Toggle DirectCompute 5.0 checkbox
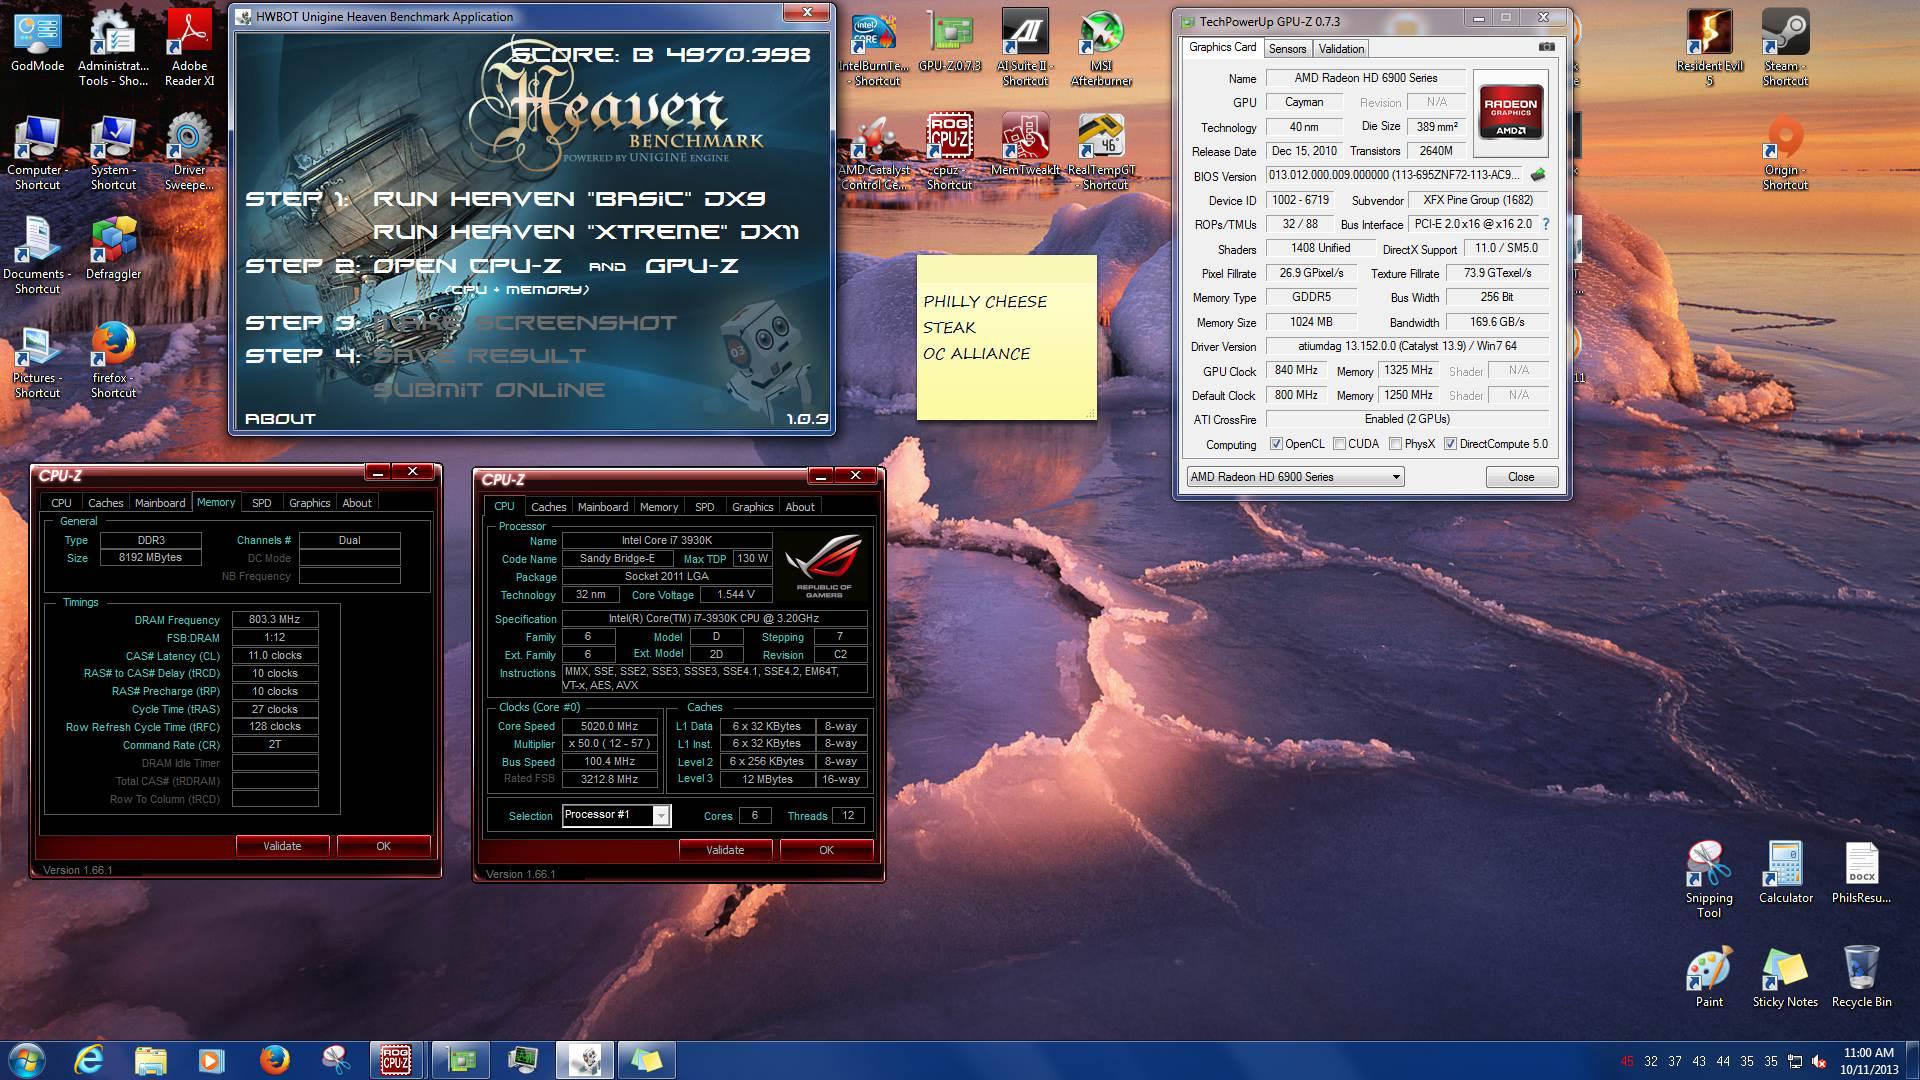 click(1450, 444)
